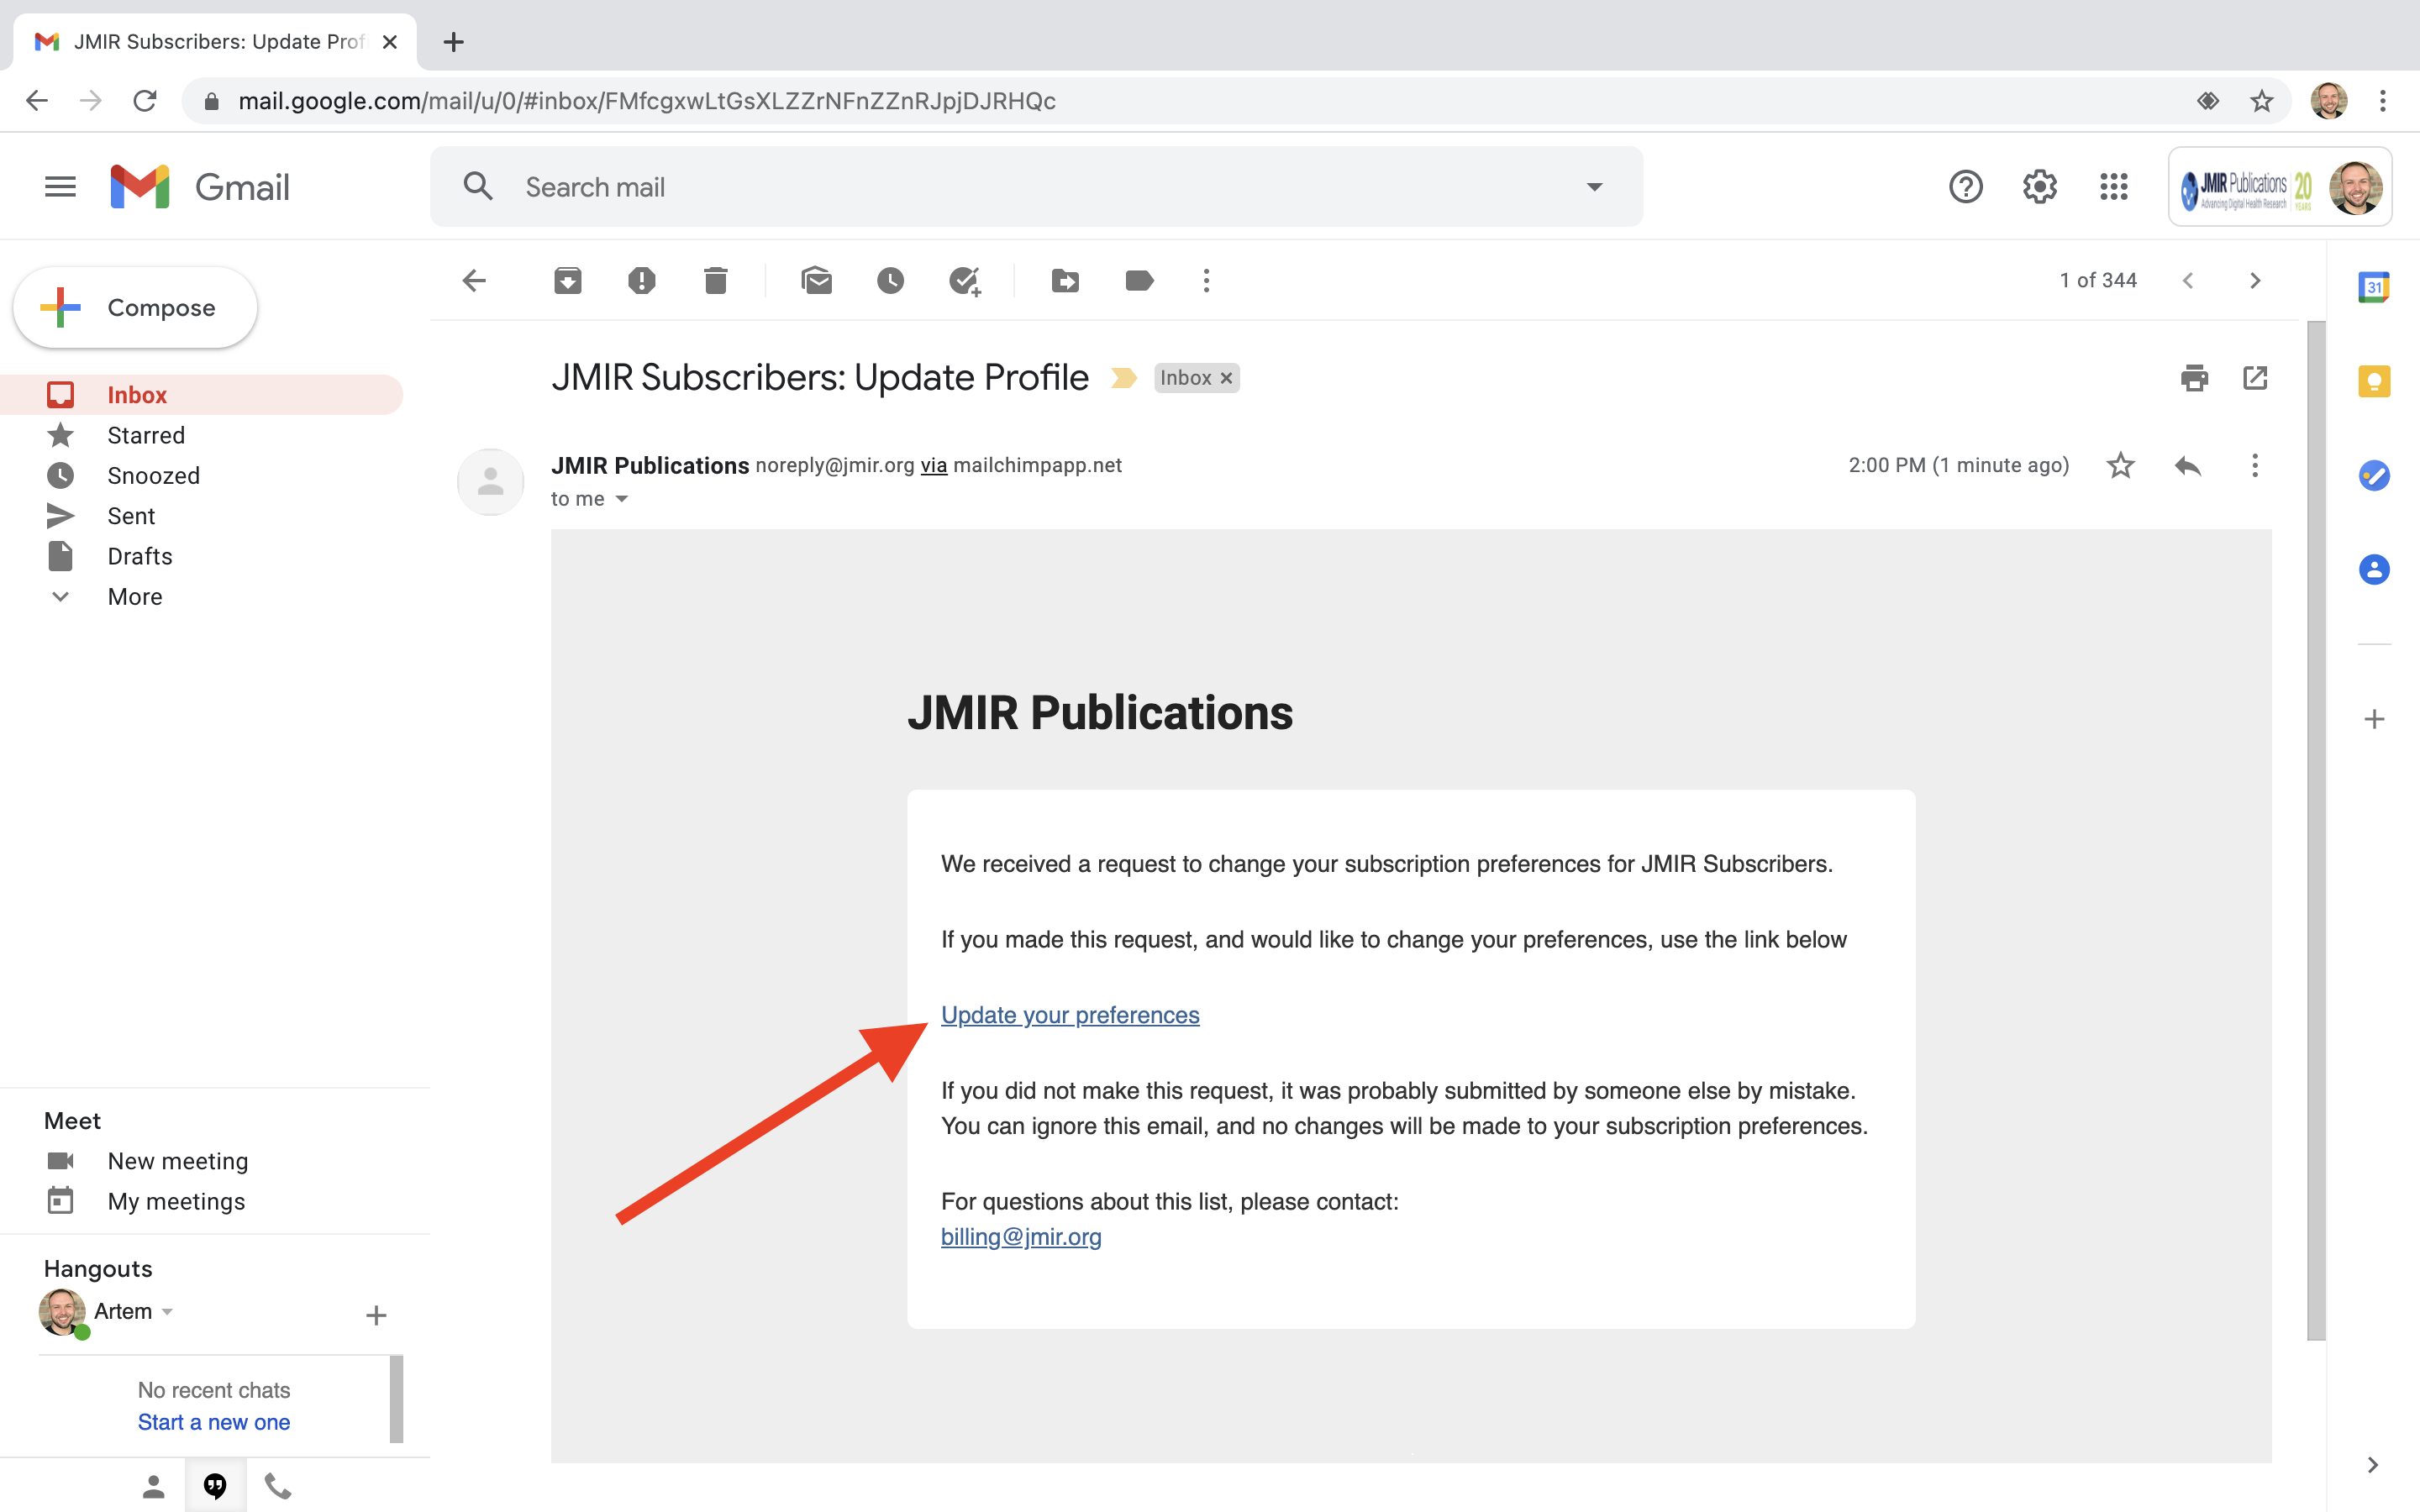Toggle the importance marker beside the subject
Image resolution: width=2420 pixels, height=1512 pixels.
[1124, 378]
